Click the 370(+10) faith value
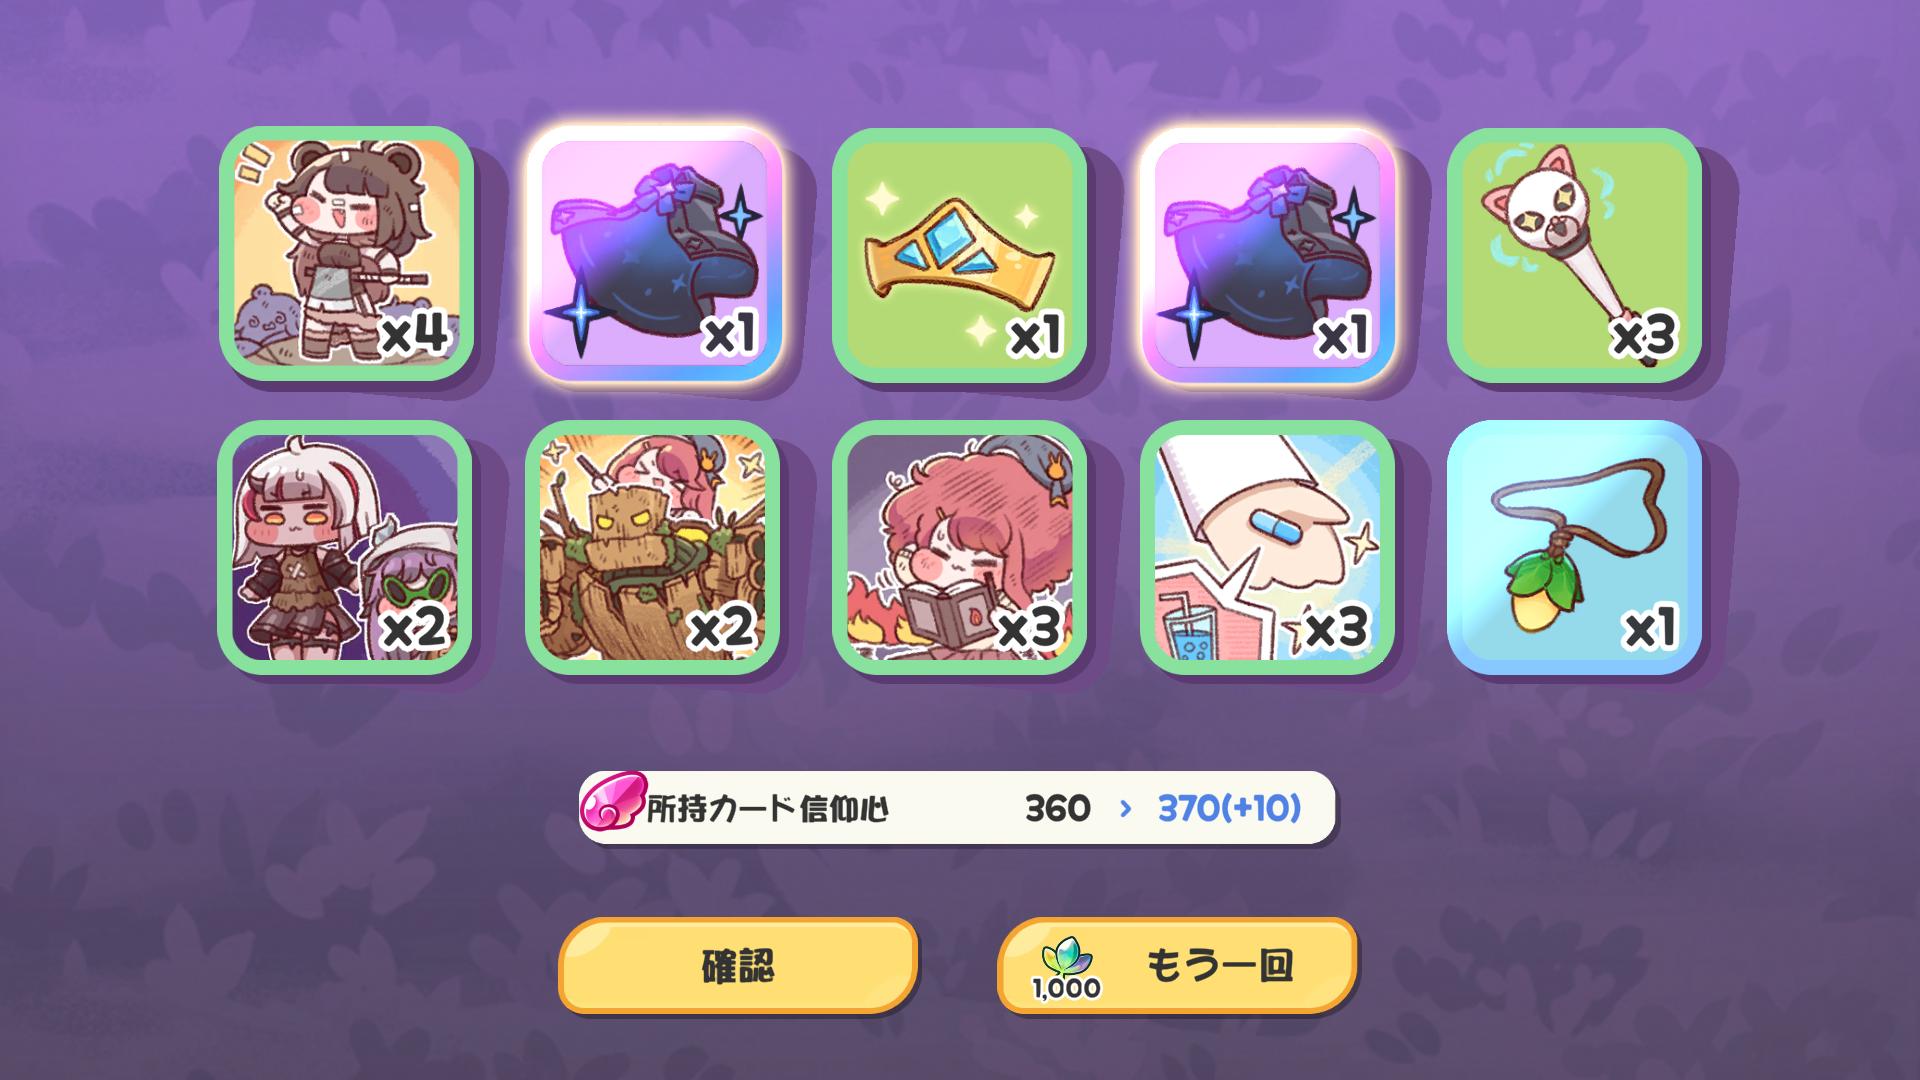The image size is (1920, 1080). tap(1229, 808)
